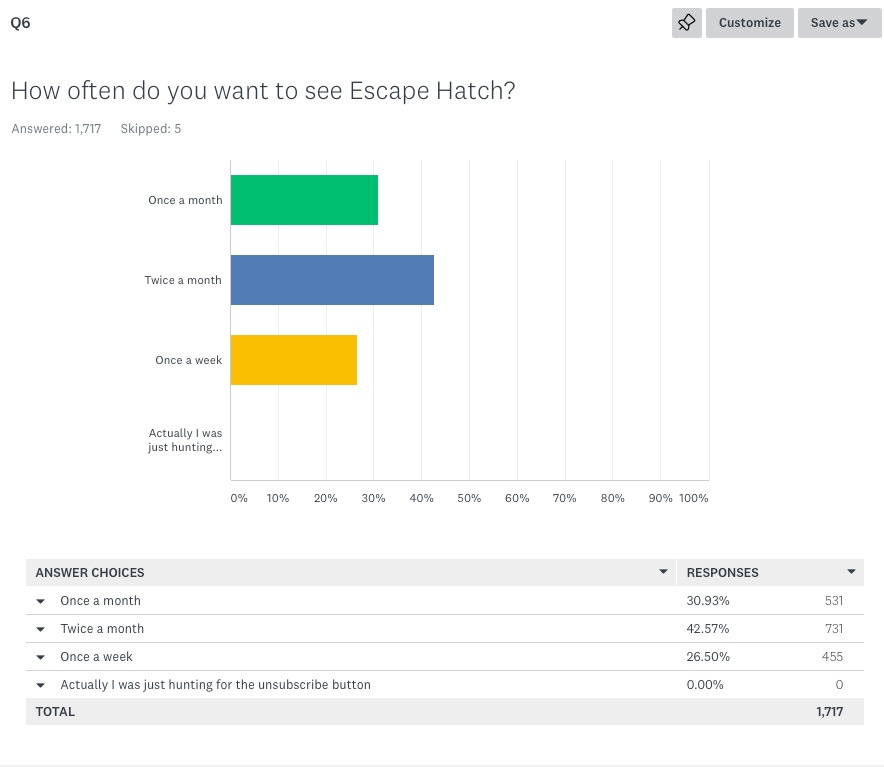Expand the Twice a month row arrow
Image resolution: width=884 pixels, height=767 pixels.
click(41, 629)
